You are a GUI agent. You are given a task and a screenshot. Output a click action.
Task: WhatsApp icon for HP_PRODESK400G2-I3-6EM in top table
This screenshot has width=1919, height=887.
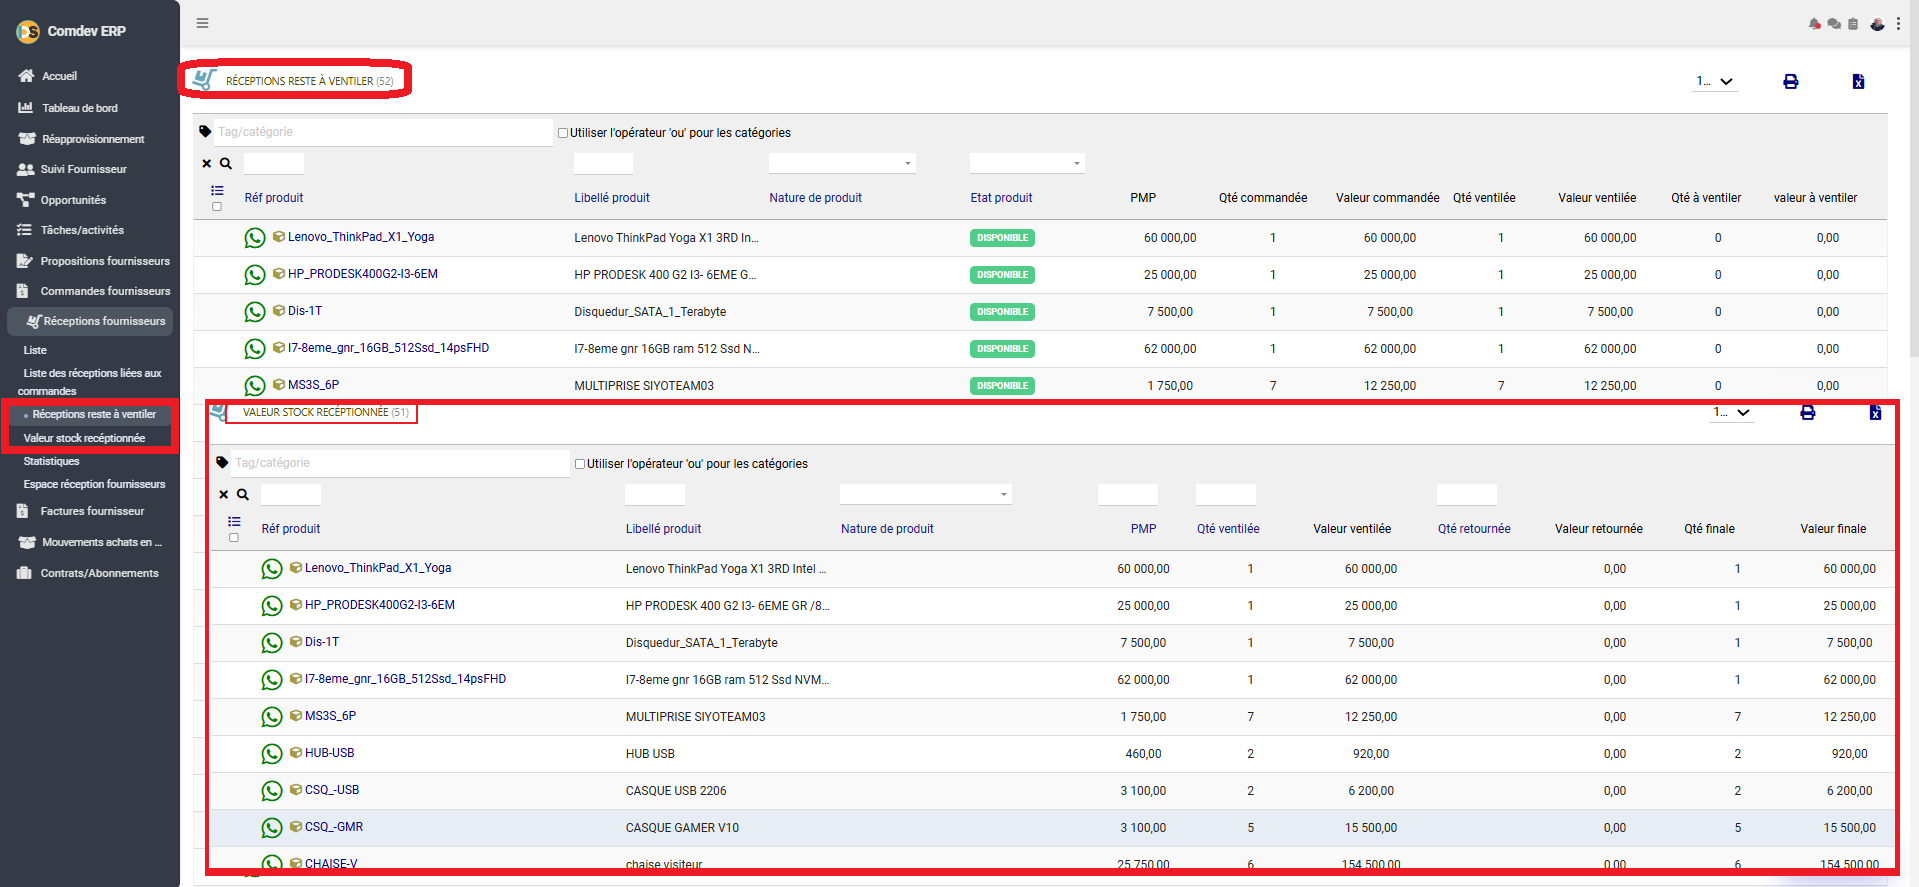[x=255, y=275]
